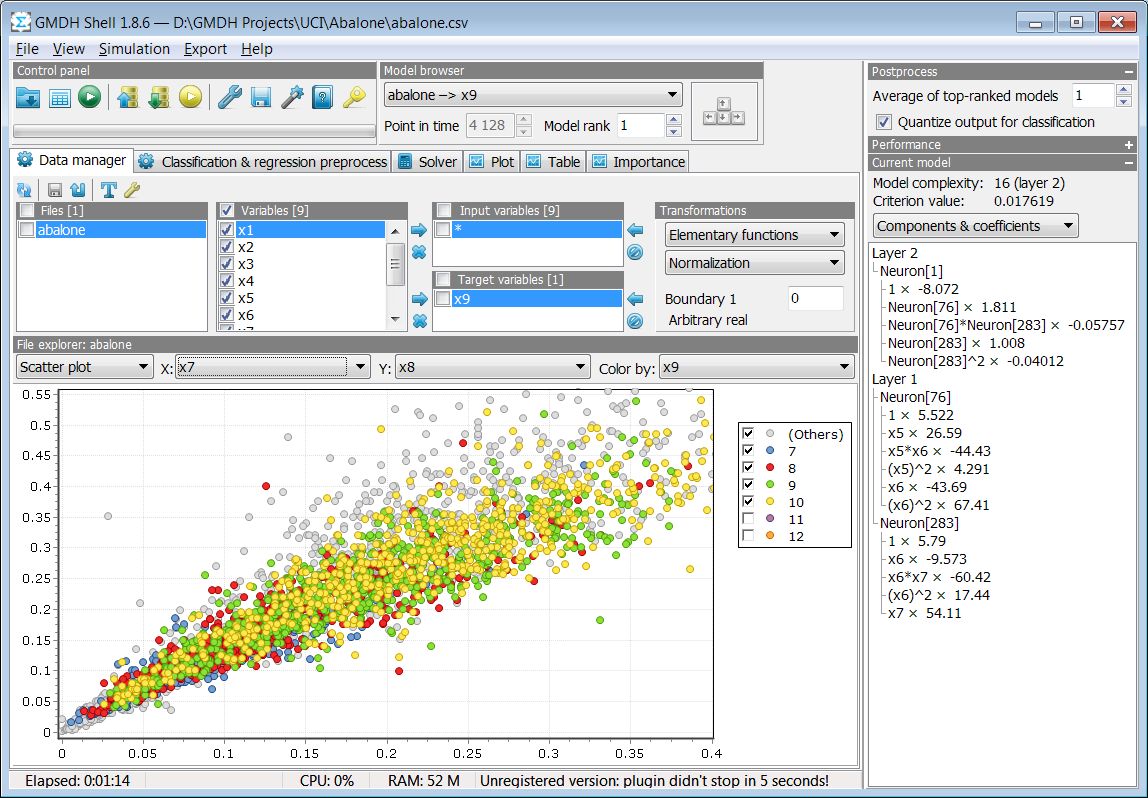Disable Quantize output for classification
The image size is (1148, 798).
coord(883,121)
